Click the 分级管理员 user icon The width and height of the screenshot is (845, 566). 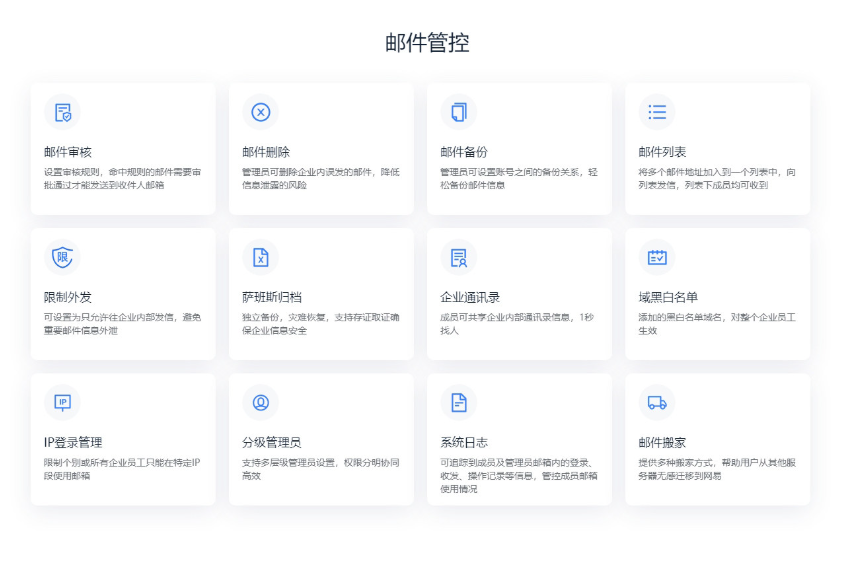click(260, 402)
